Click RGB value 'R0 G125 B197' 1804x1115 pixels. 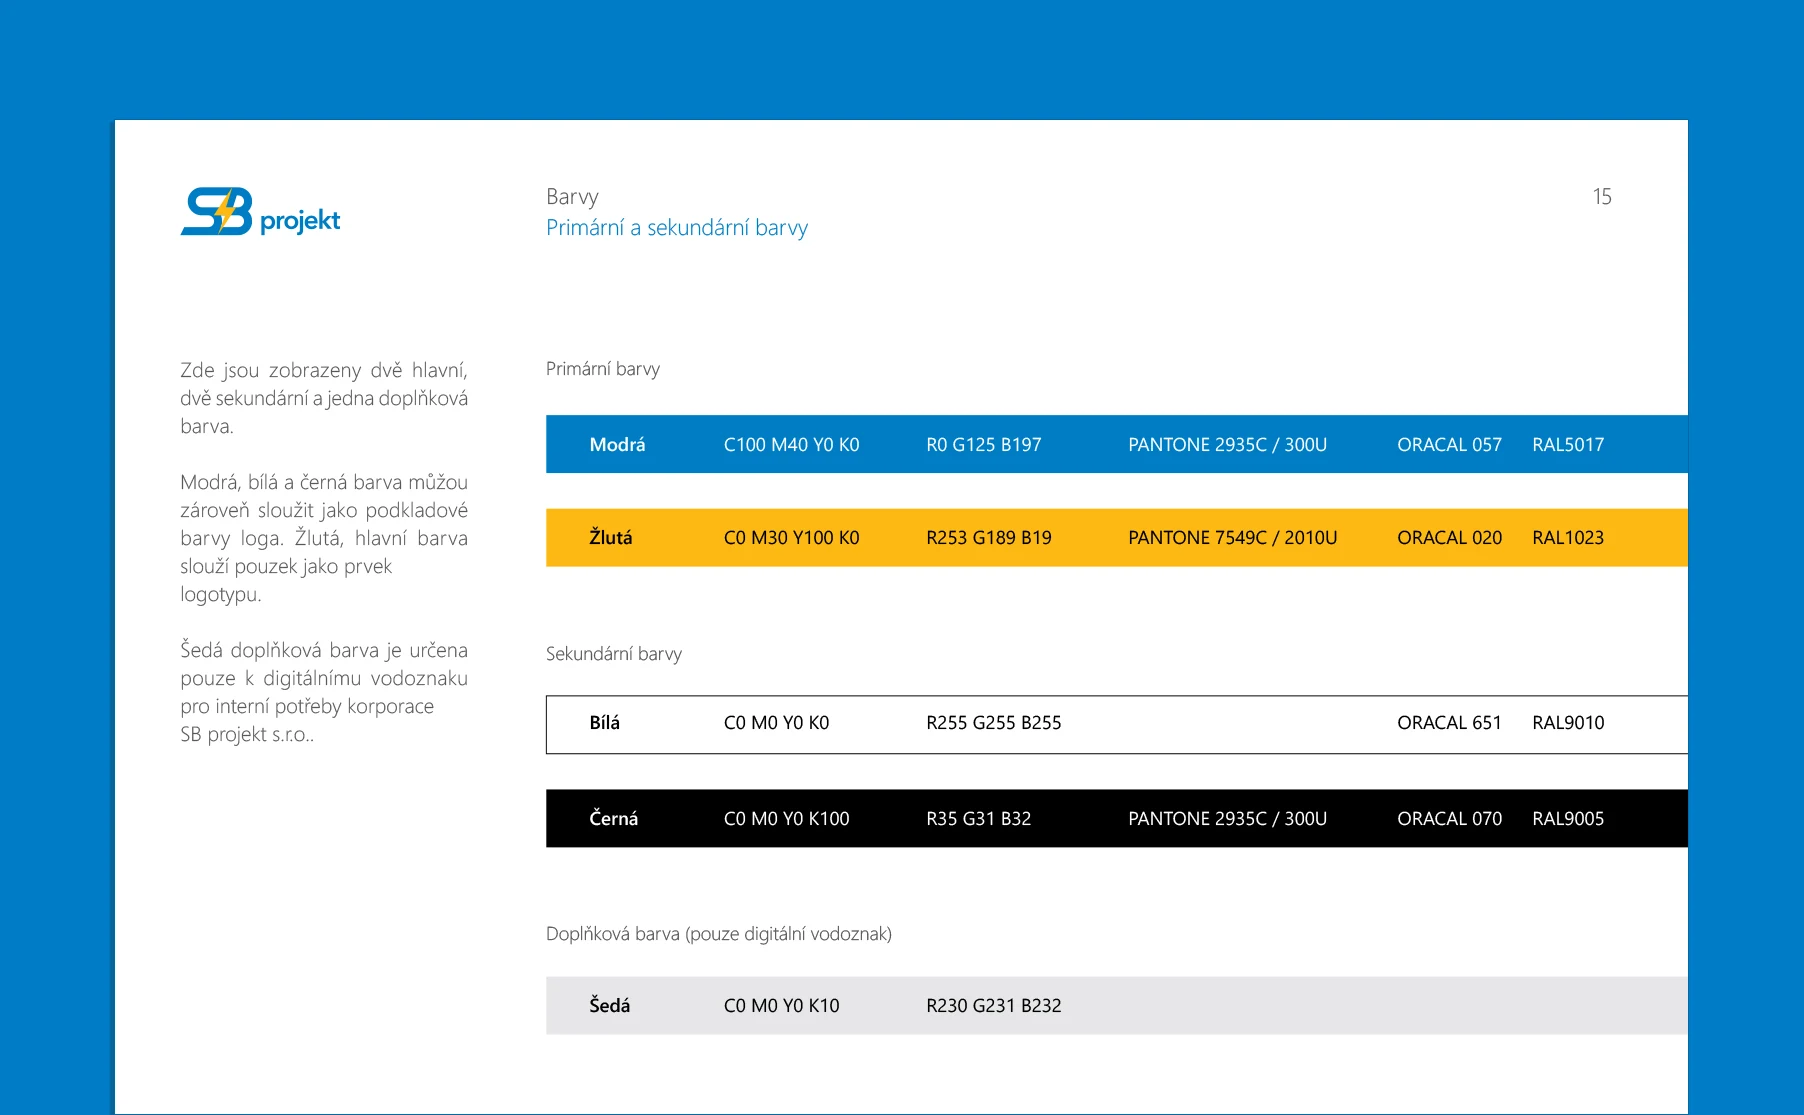coord(984,445)
